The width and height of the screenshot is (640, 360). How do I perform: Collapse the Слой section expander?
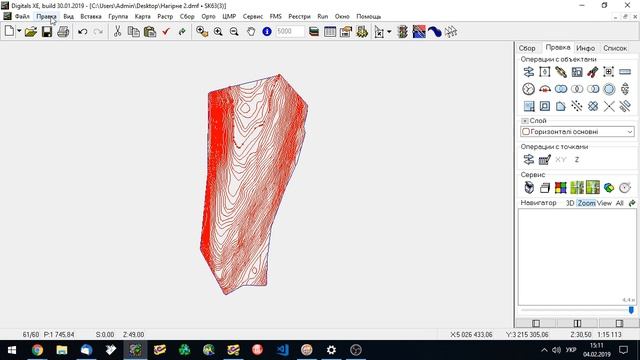[524, 121]
